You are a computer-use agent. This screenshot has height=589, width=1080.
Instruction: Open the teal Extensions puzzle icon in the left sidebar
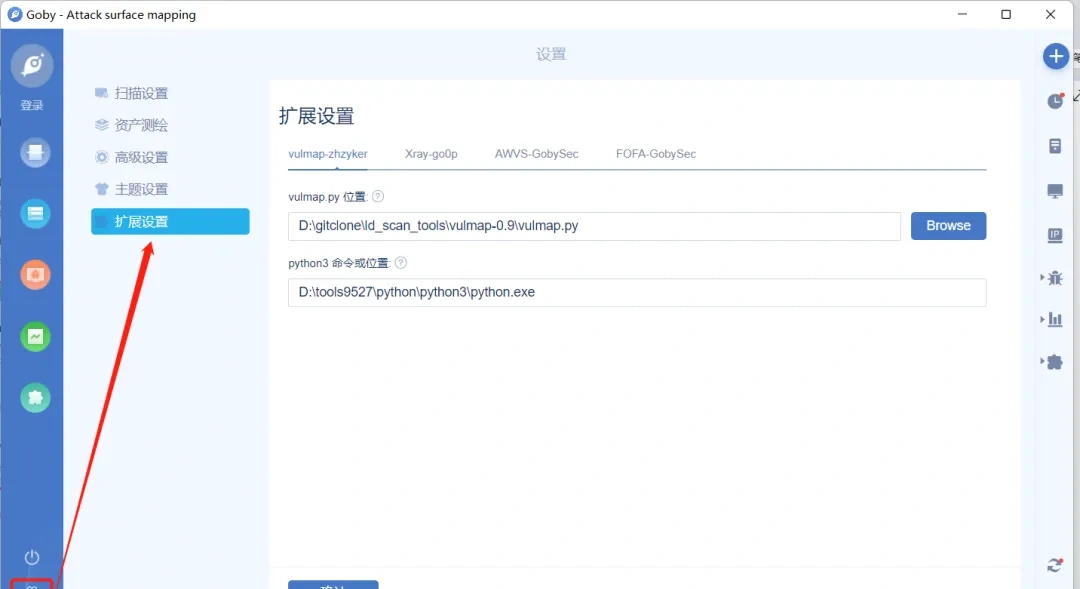click(x=35, y=397)
